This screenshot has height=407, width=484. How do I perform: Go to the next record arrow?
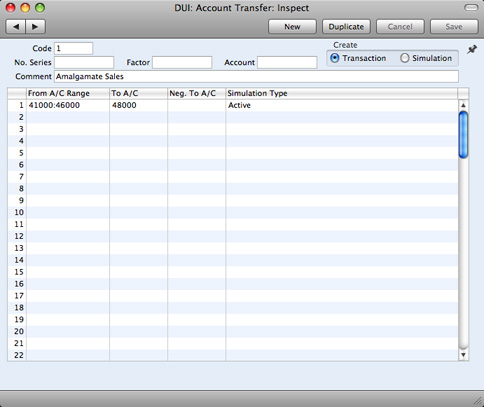coord(35,27)
